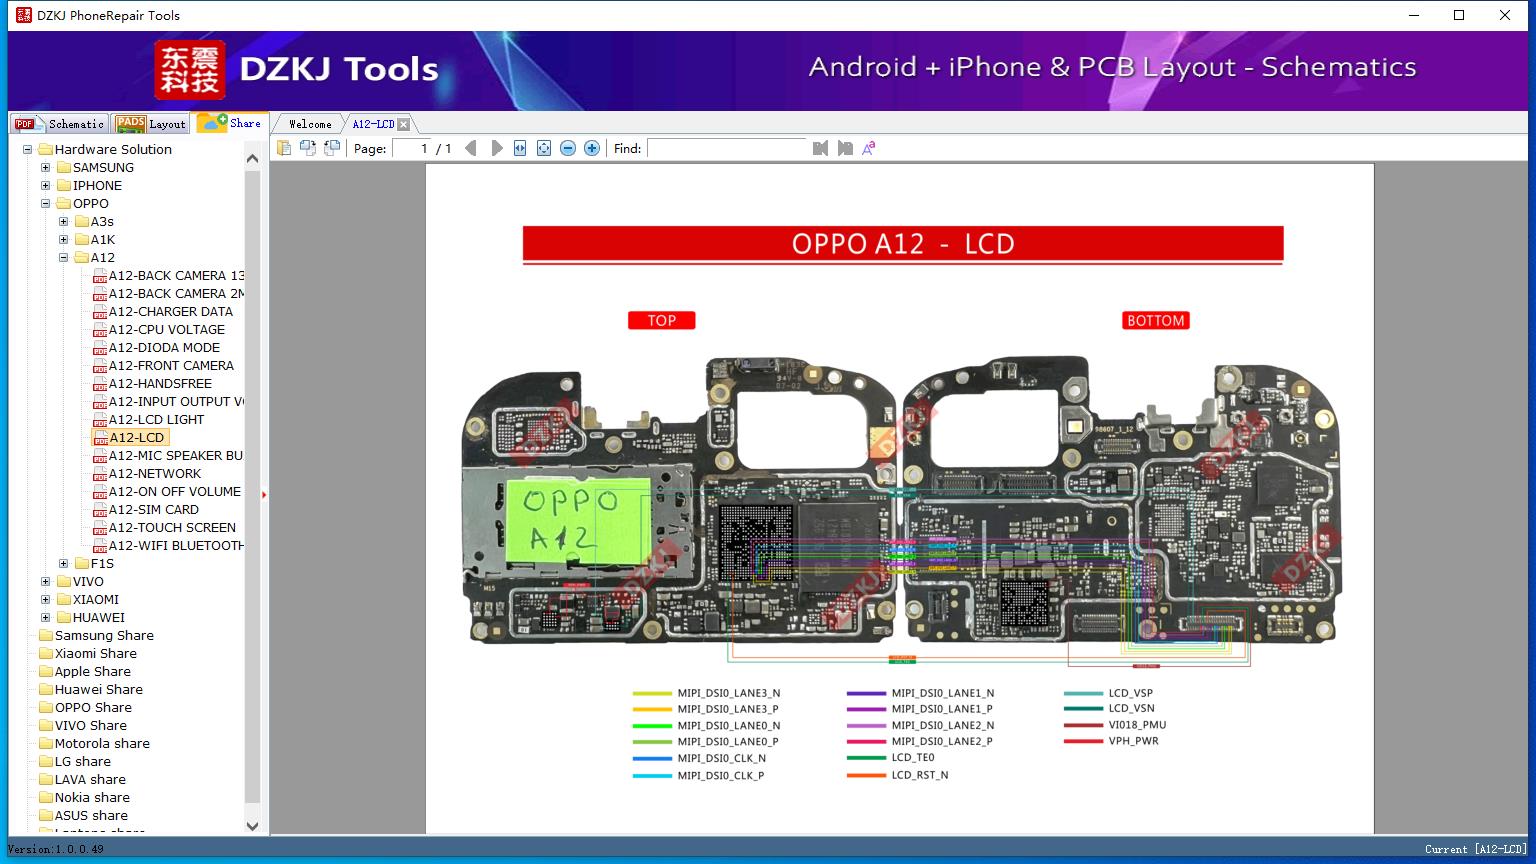Image resolution: width=1536 pixels, height=864 pixels.
Task: Open the A12-FRONT CAMERA file
Action: tap(171, 366)
